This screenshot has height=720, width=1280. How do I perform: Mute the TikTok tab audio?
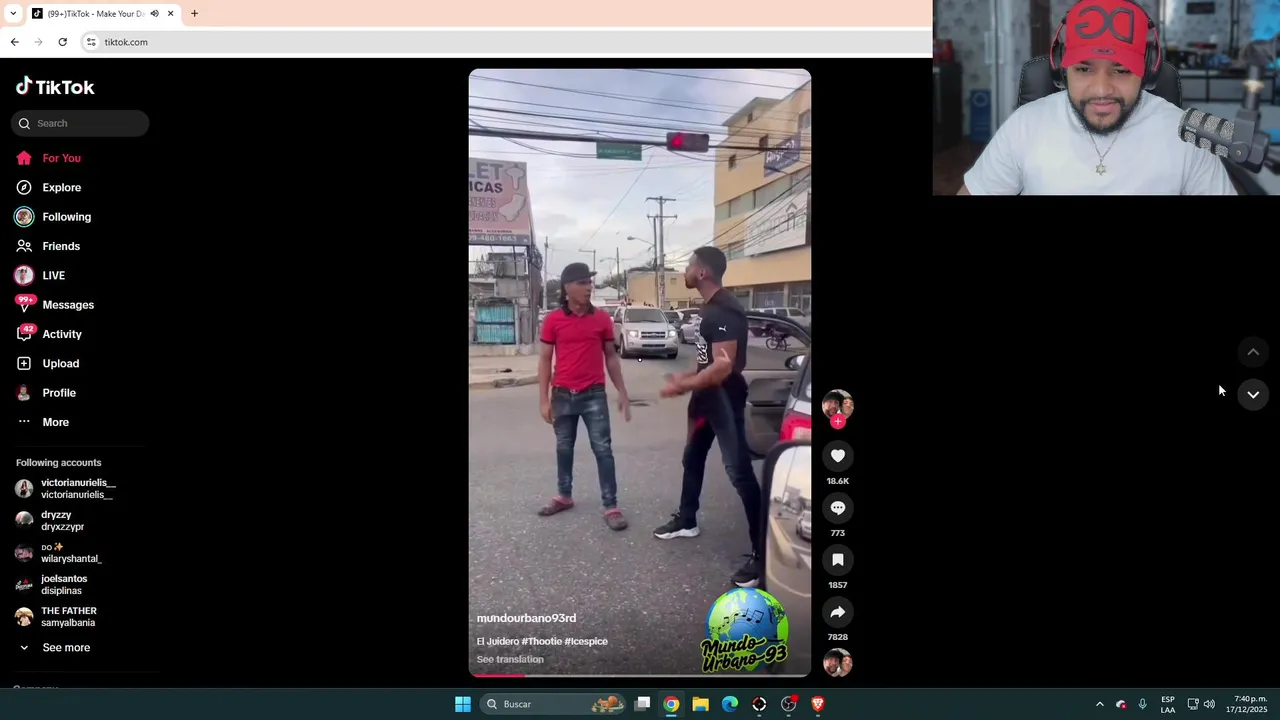point(154,14)
